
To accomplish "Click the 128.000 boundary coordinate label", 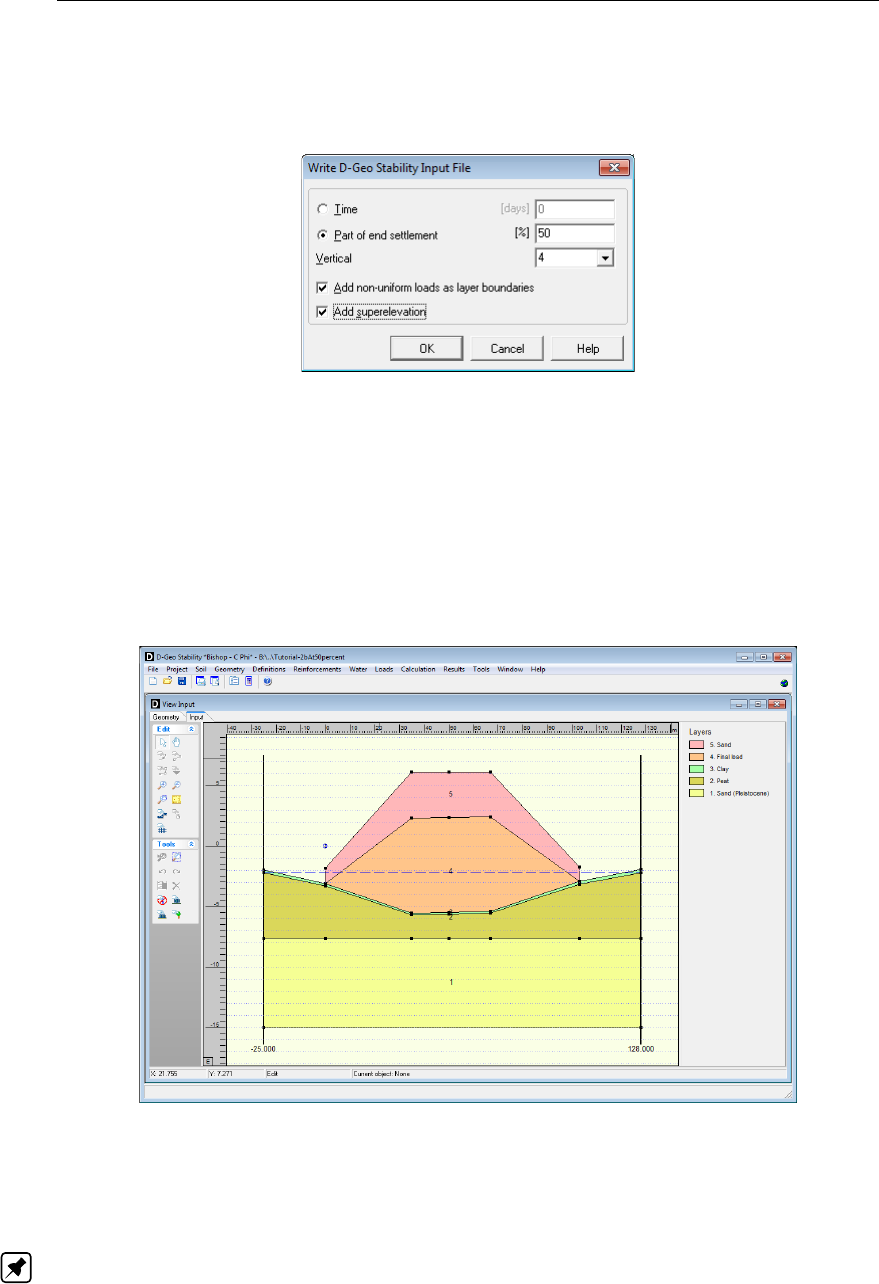I will click(x=640, y=1049).
